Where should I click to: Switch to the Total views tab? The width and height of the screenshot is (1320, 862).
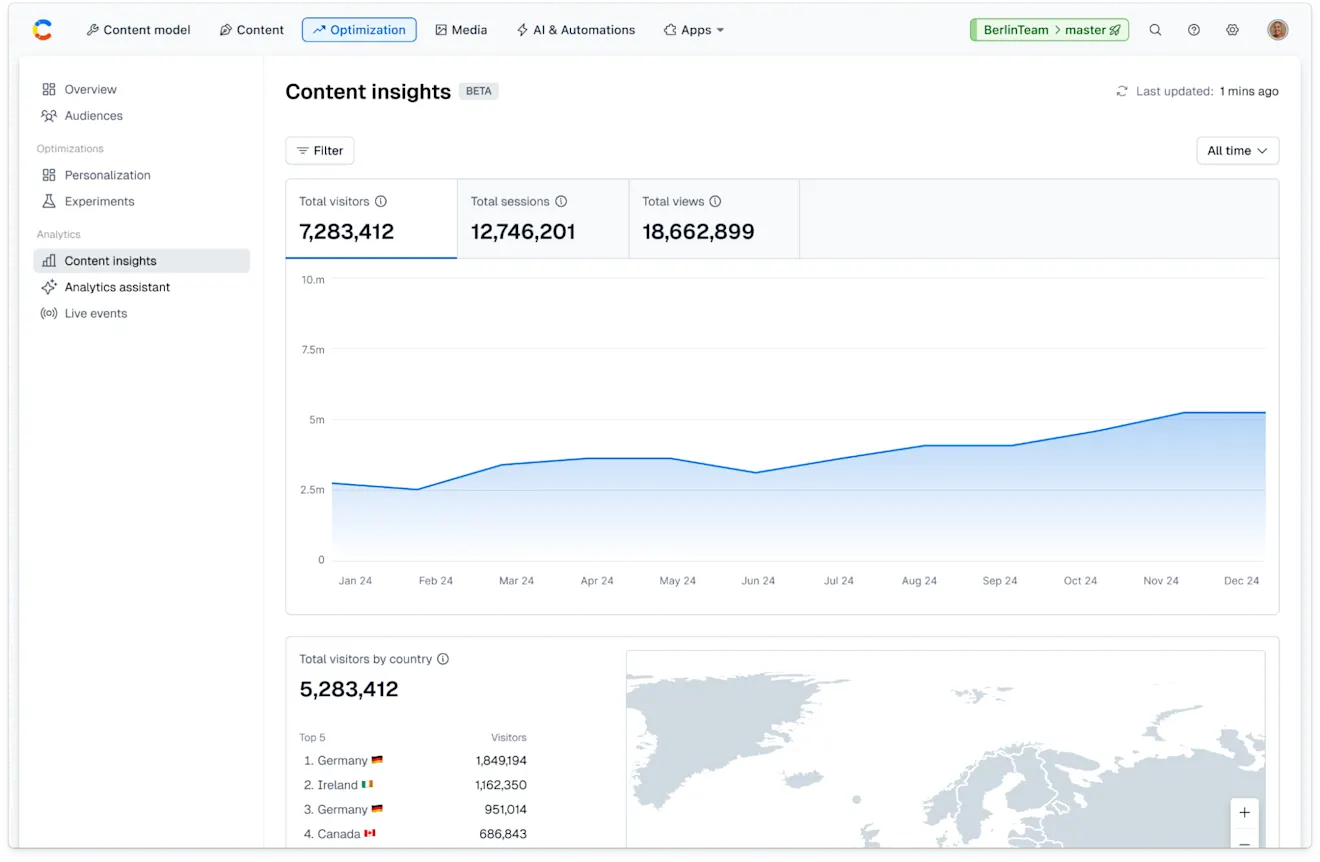pyautogui.click(x=713, y=219)
